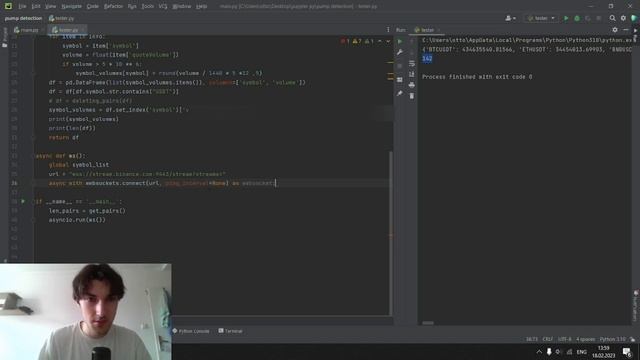Click the error count indicator in editor
Screen dimensions: 640x360
coord(345,41)
